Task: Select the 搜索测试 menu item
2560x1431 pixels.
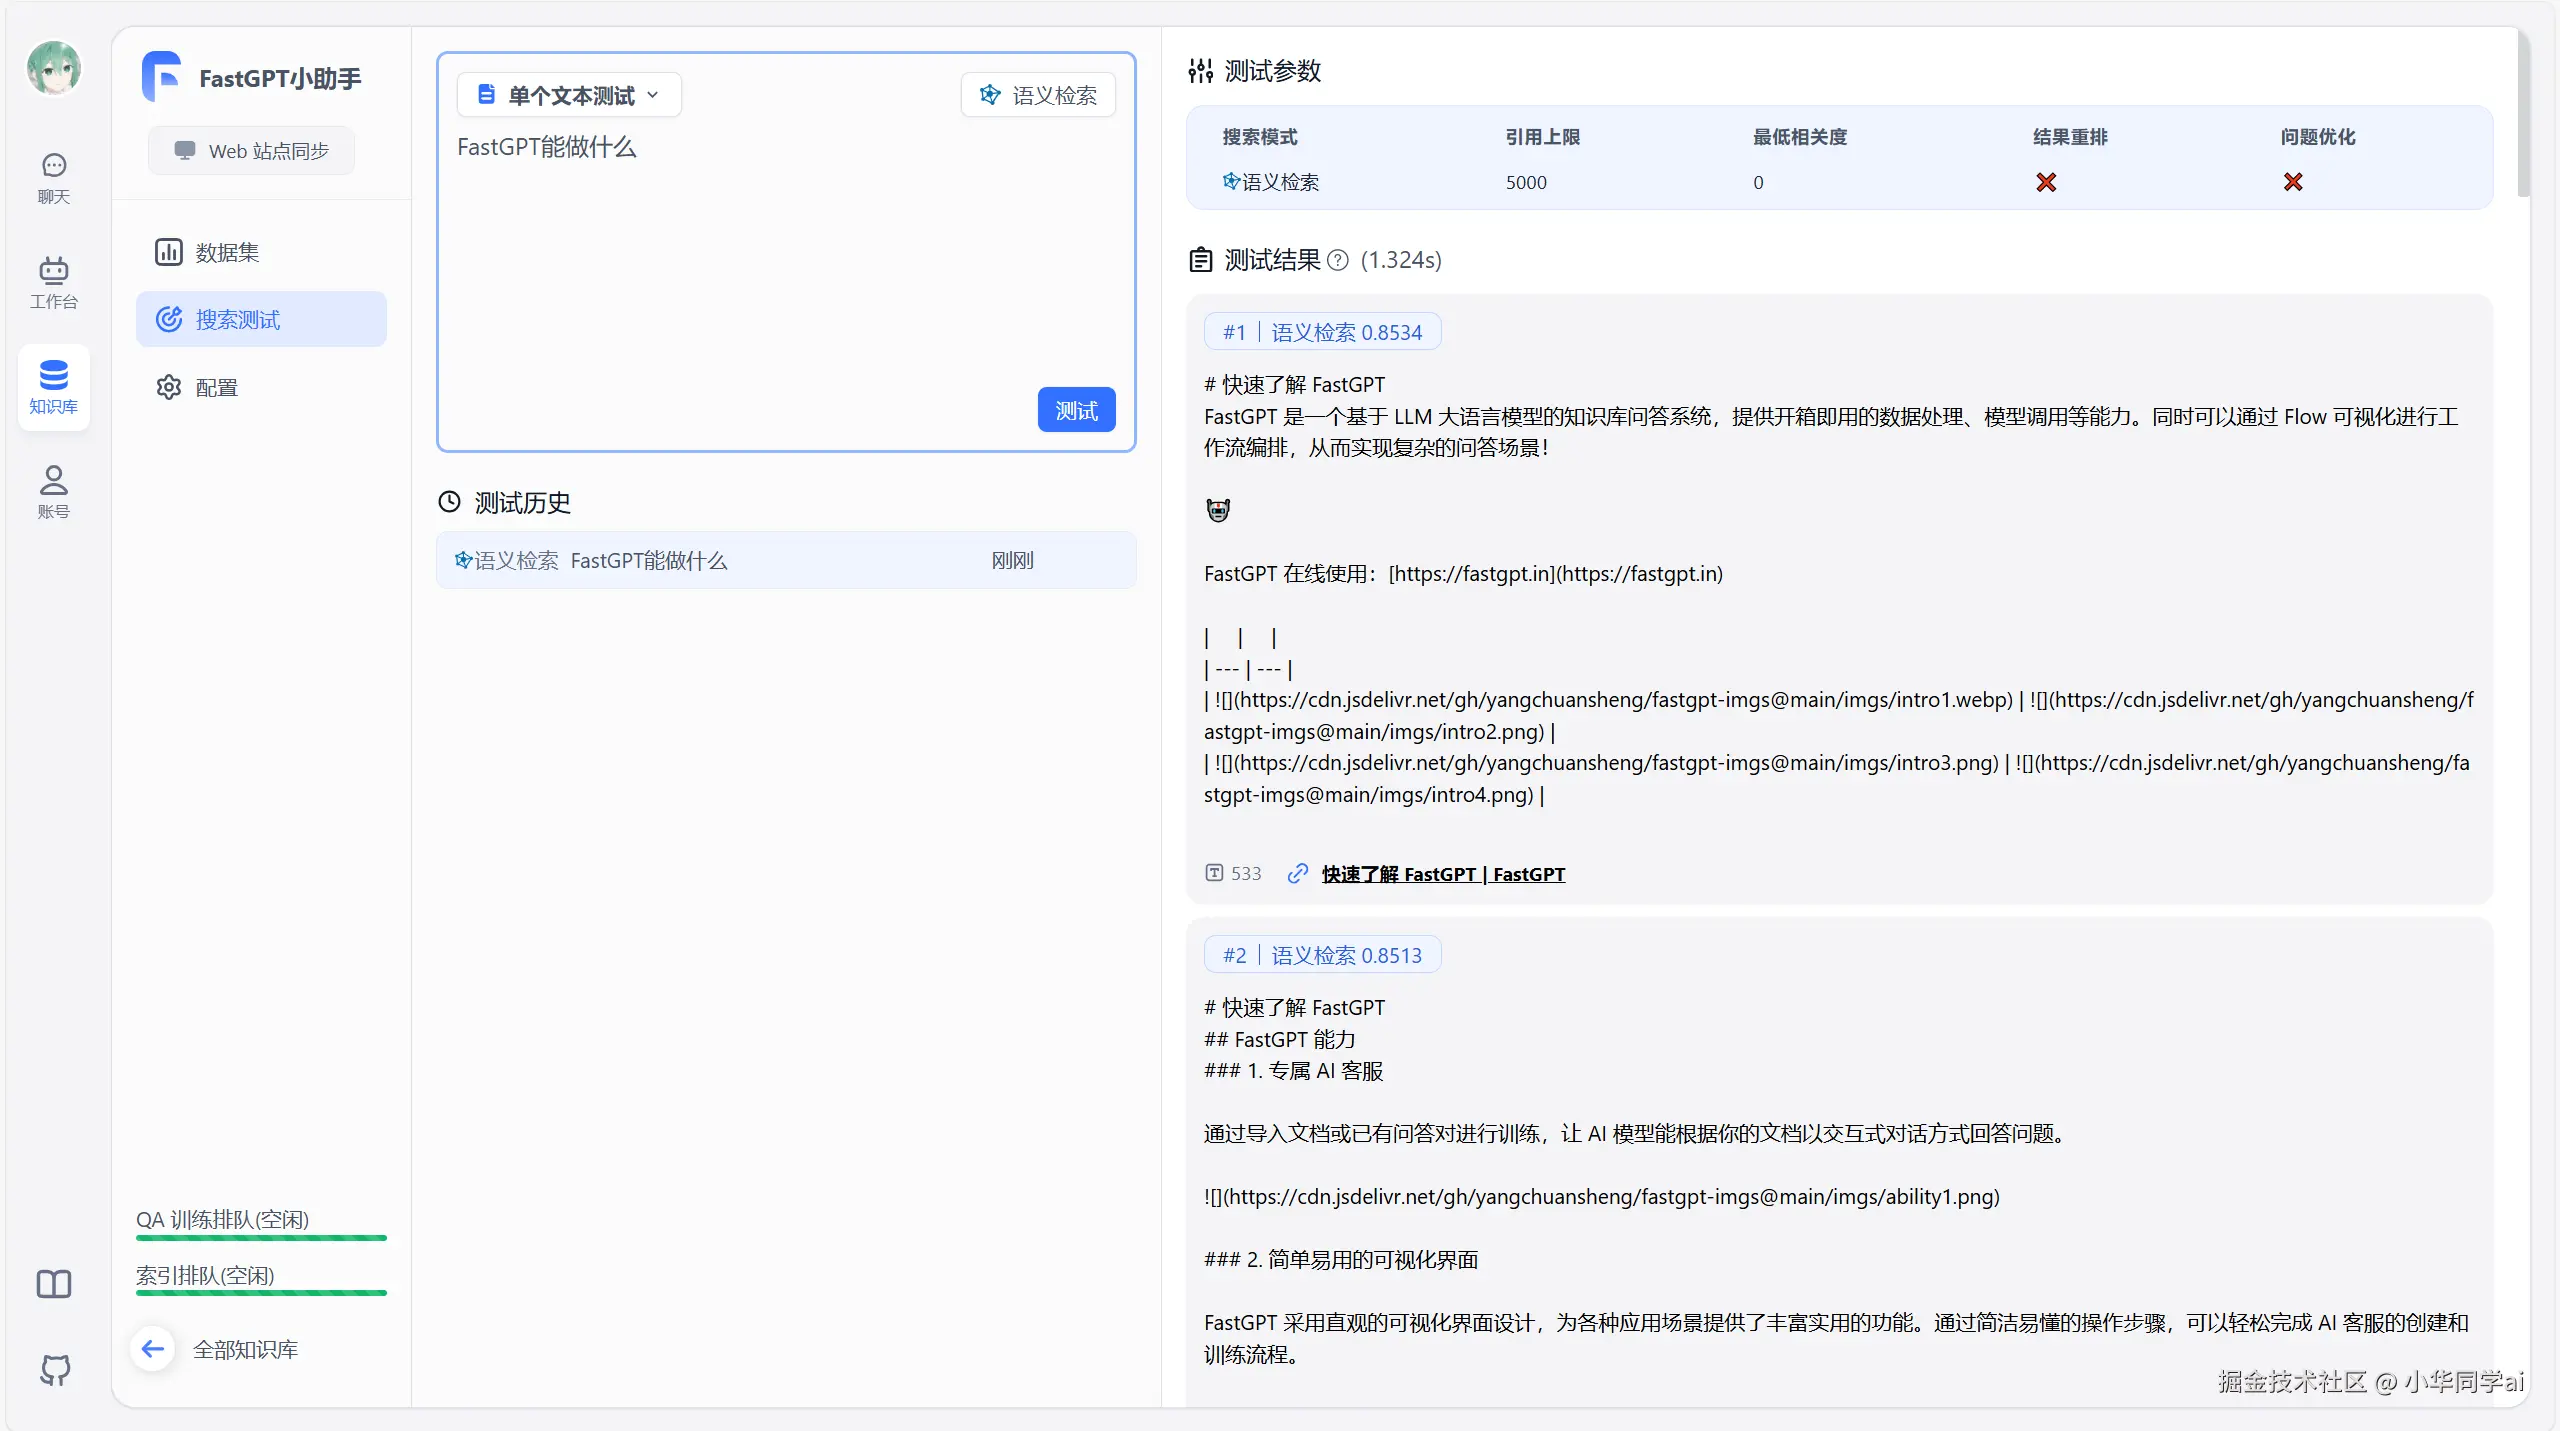Action: 261,319
